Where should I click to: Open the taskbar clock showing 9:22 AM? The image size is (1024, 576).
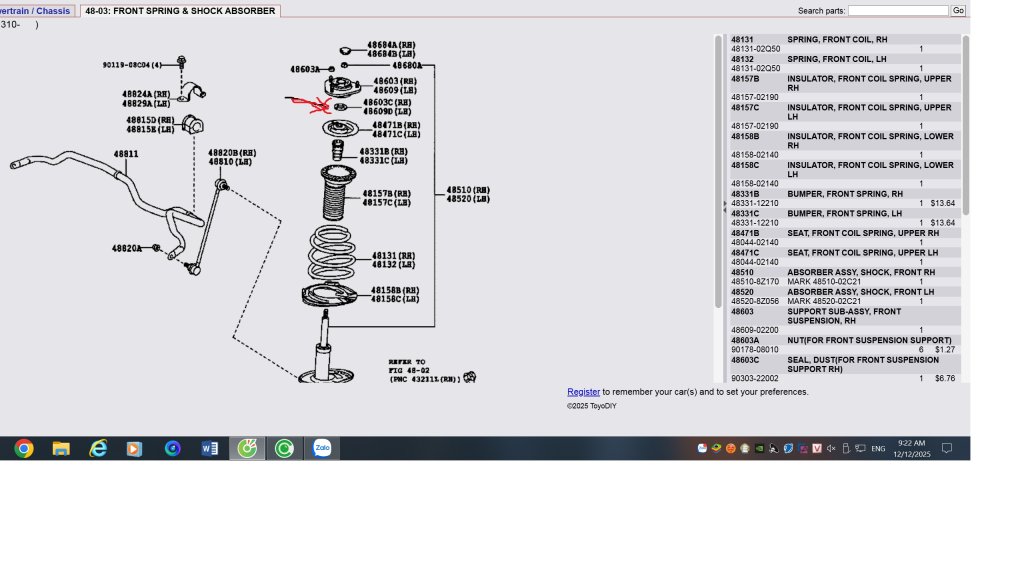pyautogui.click(x=911, y=449)
